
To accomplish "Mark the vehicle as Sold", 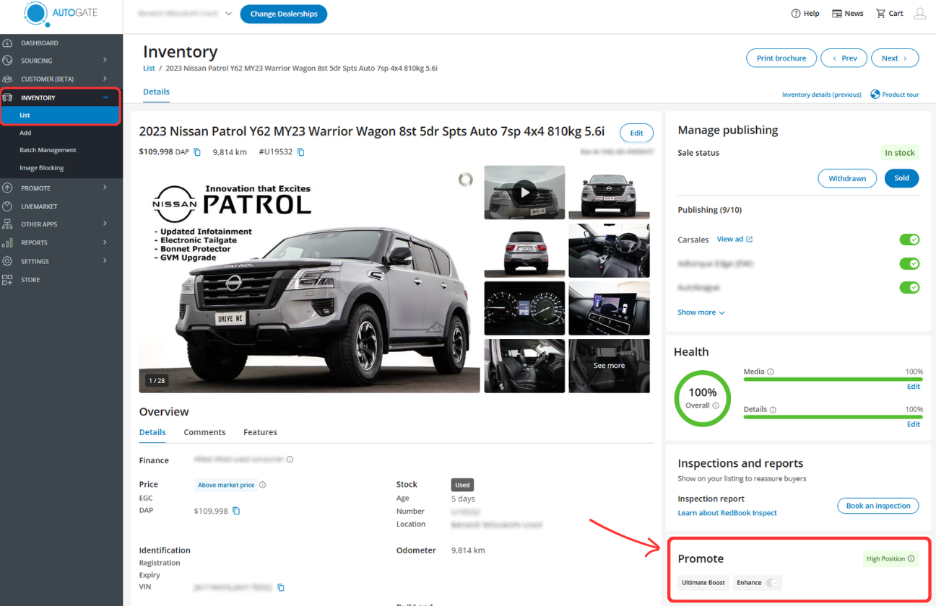I will point(901,178).
